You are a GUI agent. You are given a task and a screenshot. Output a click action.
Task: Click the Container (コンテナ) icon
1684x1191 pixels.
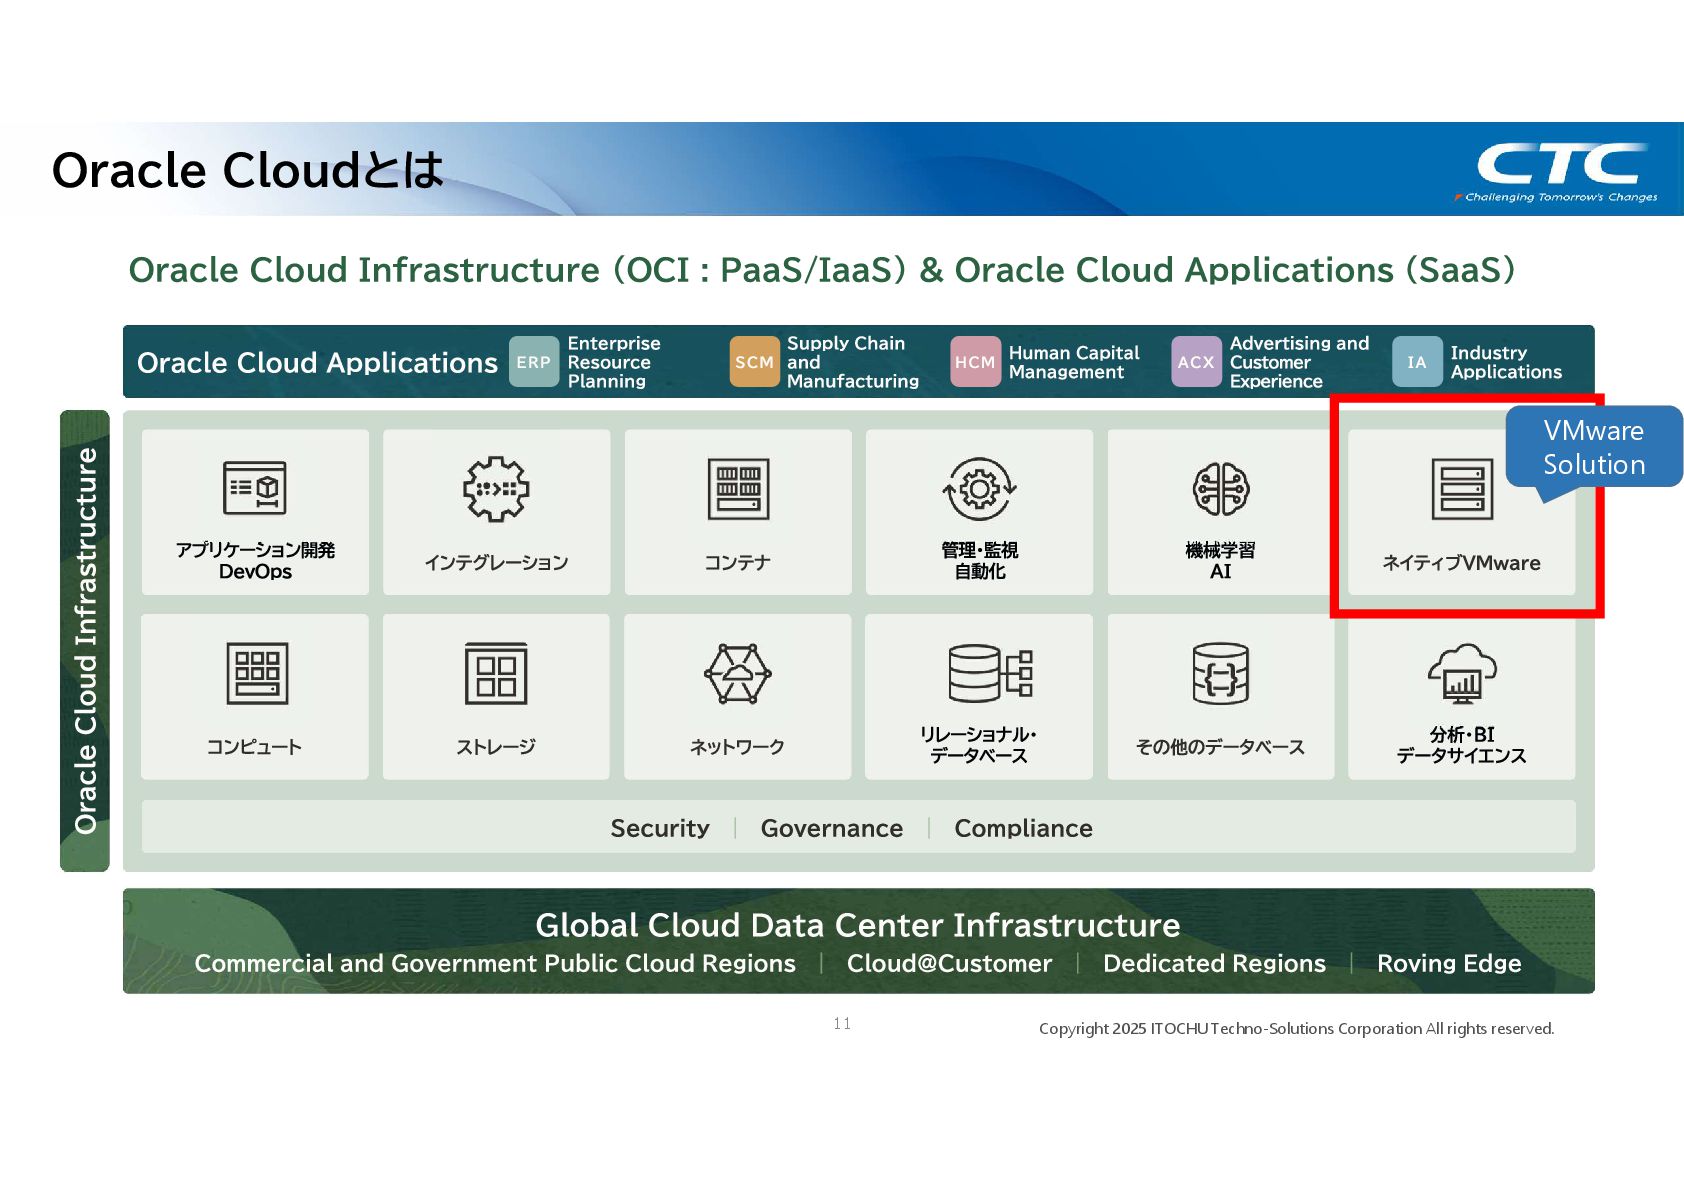pos(738,489)
